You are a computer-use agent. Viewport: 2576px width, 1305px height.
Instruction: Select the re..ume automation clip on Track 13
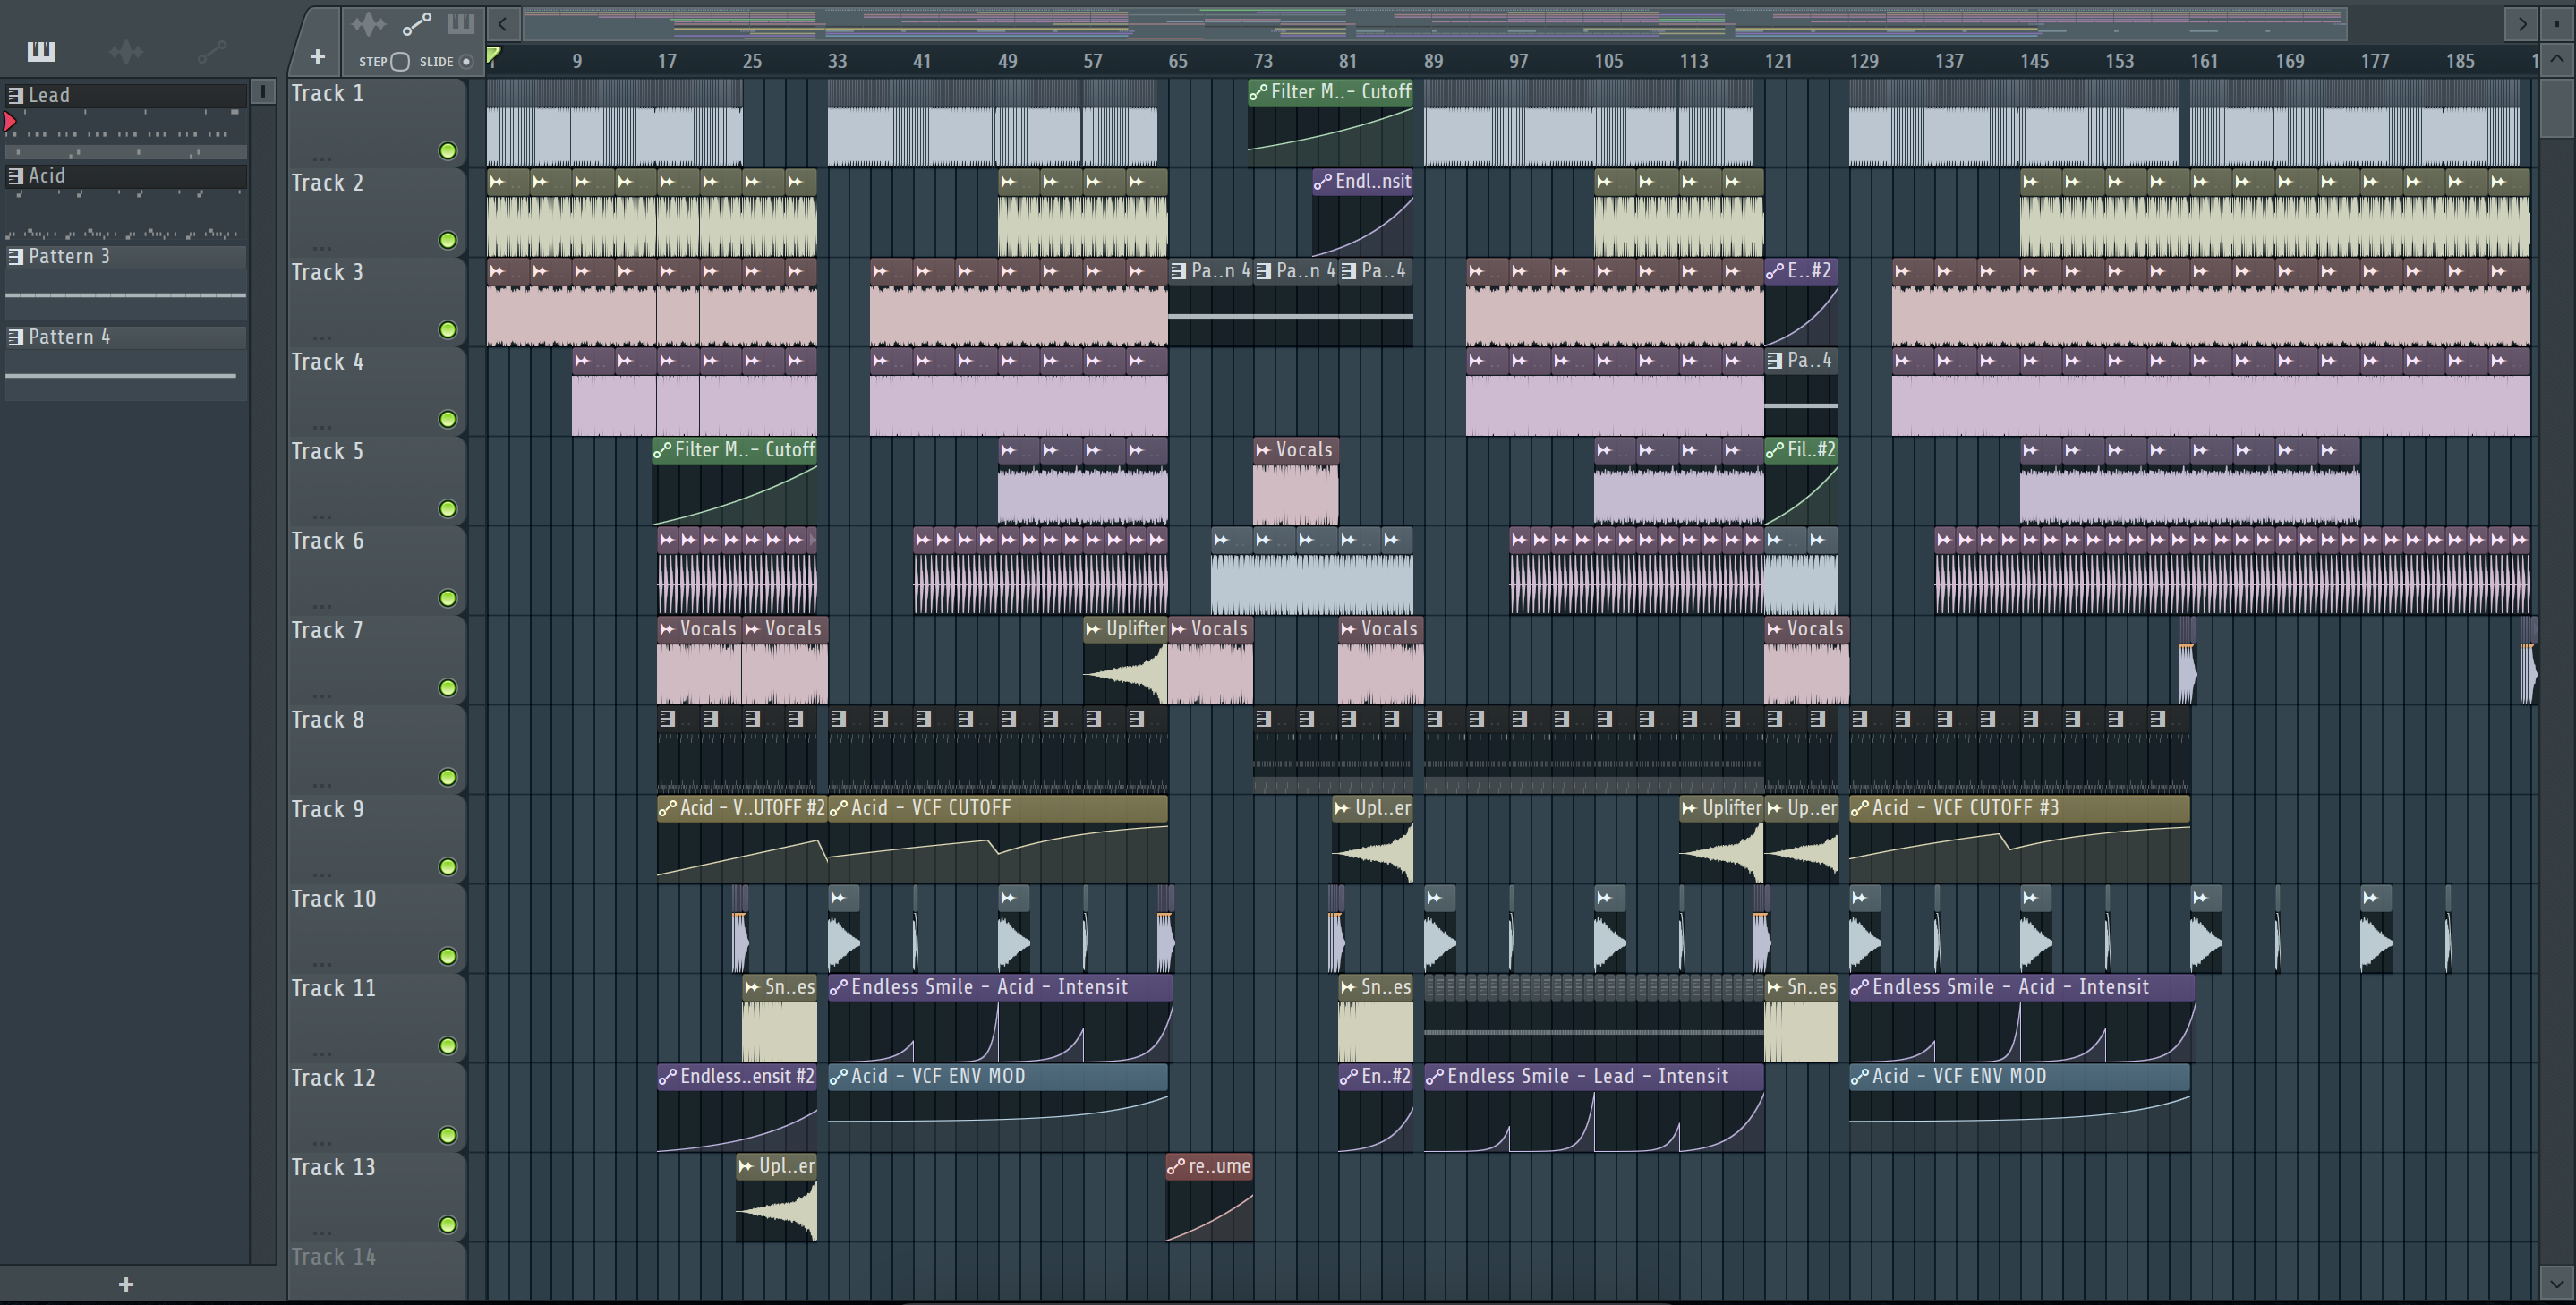coord(1209,1197)
